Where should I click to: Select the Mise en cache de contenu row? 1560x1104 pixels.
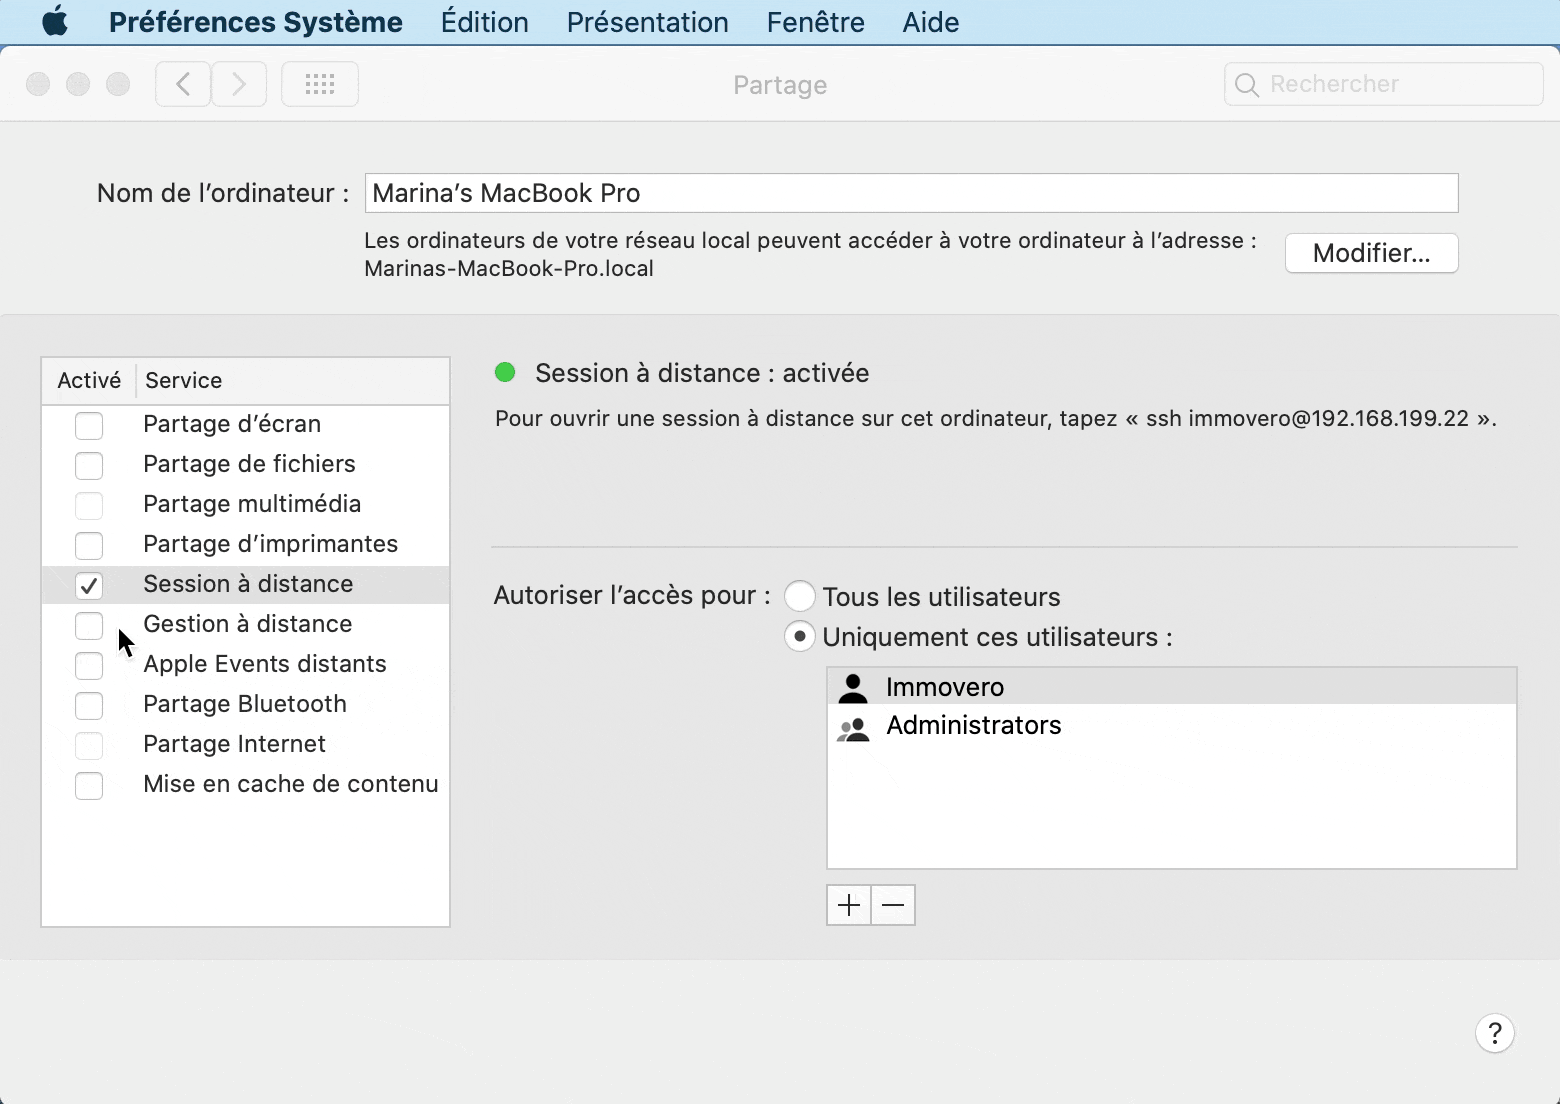pyautogui.click(x=246, y=784)
